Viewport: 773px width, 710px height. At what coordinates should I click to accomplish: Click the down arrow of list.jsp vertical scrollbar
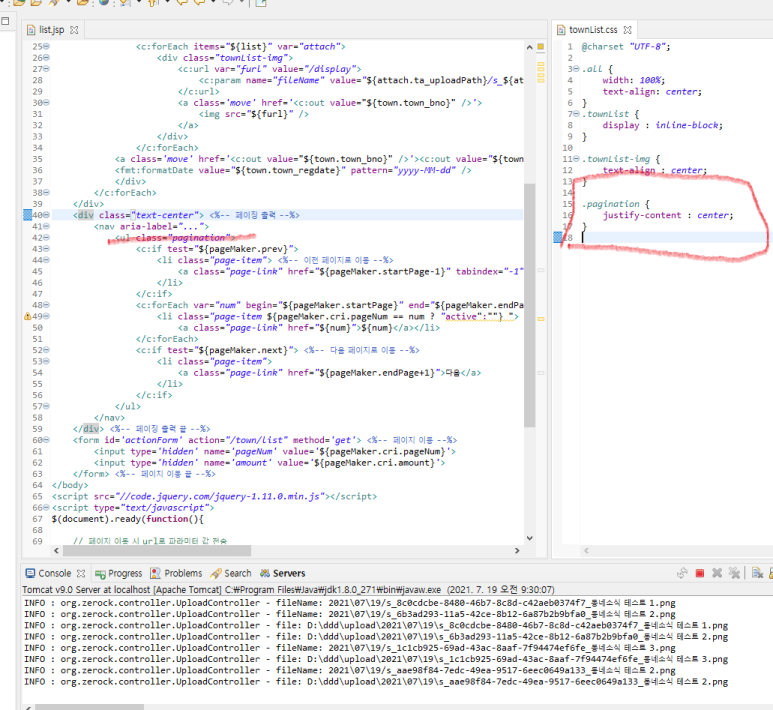(x=529, y=538)
